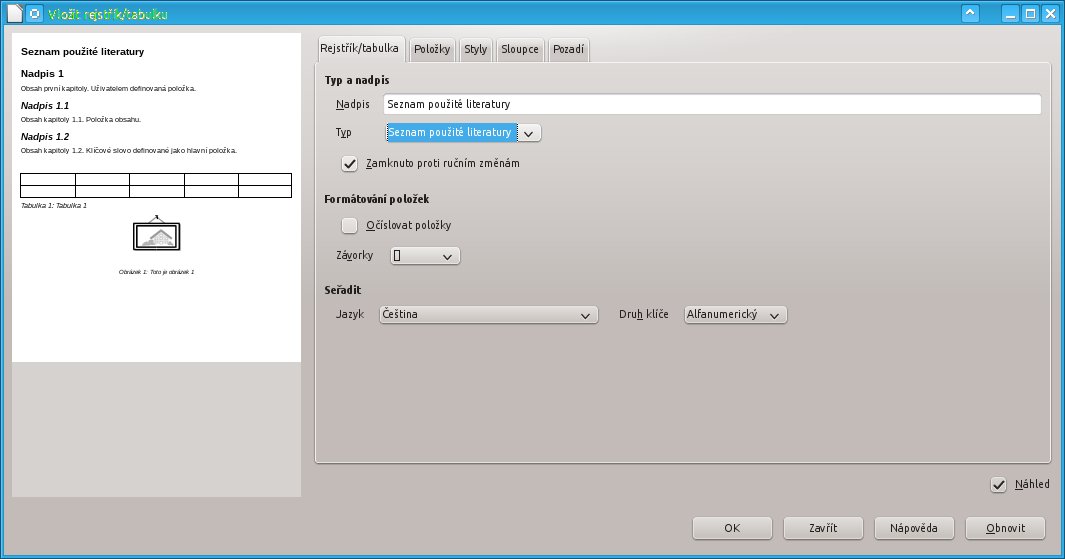Click the Nápověda help button
The width and height of the screenshot is (1065, 559).
pyautogui.click(x=914, y=527)
